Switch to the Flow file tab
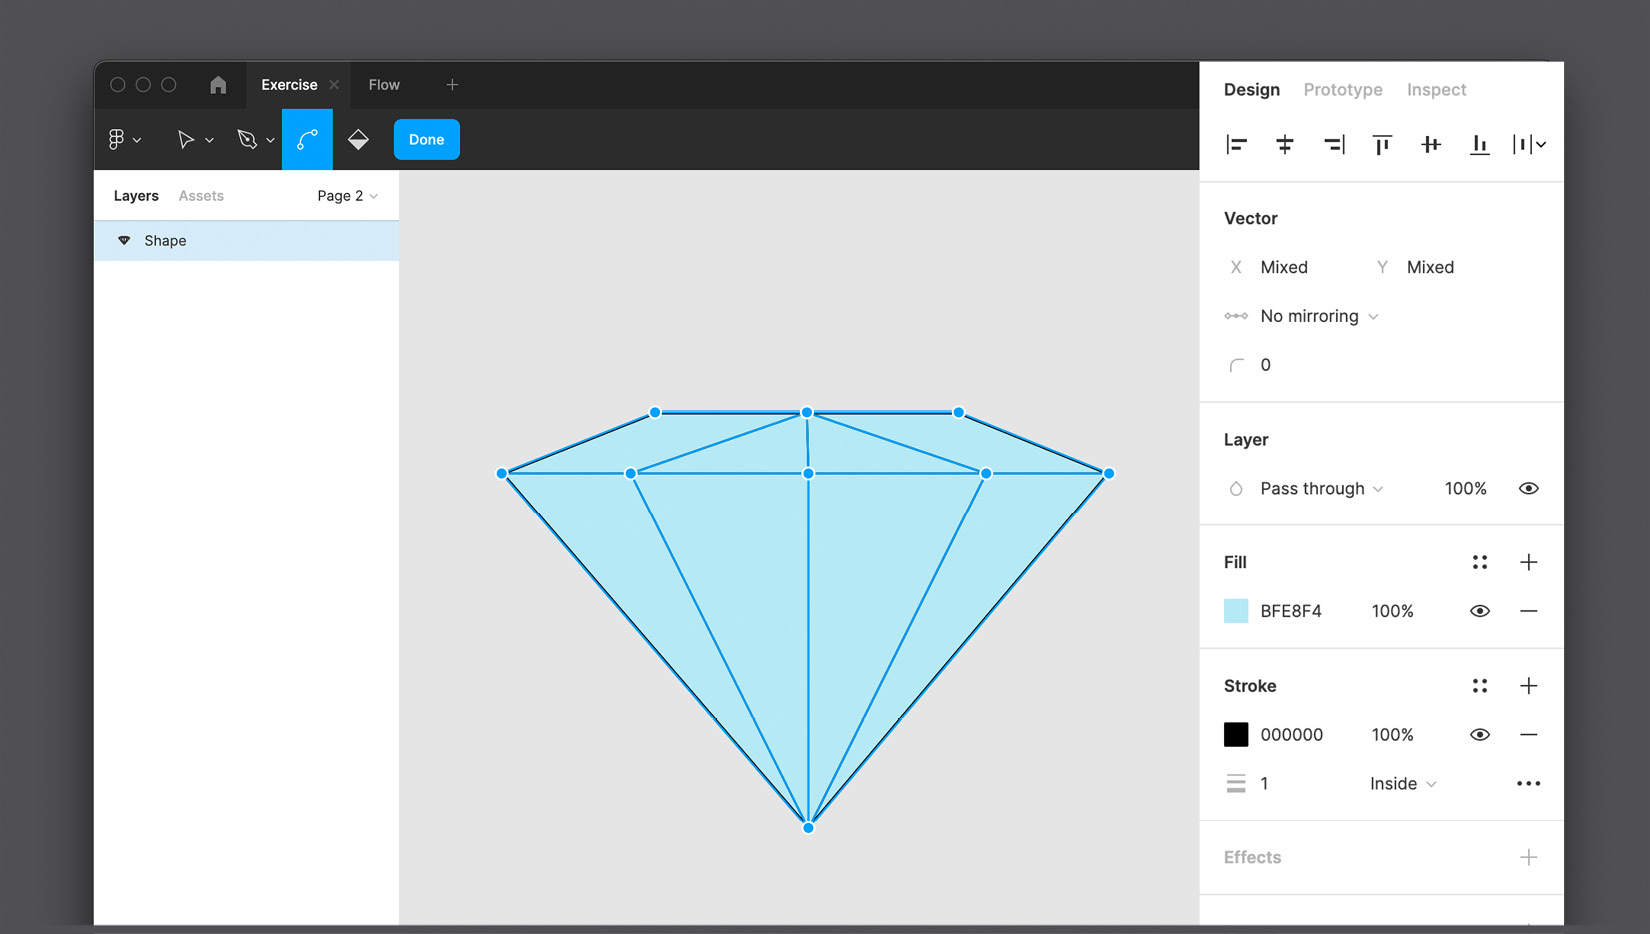 384,85
